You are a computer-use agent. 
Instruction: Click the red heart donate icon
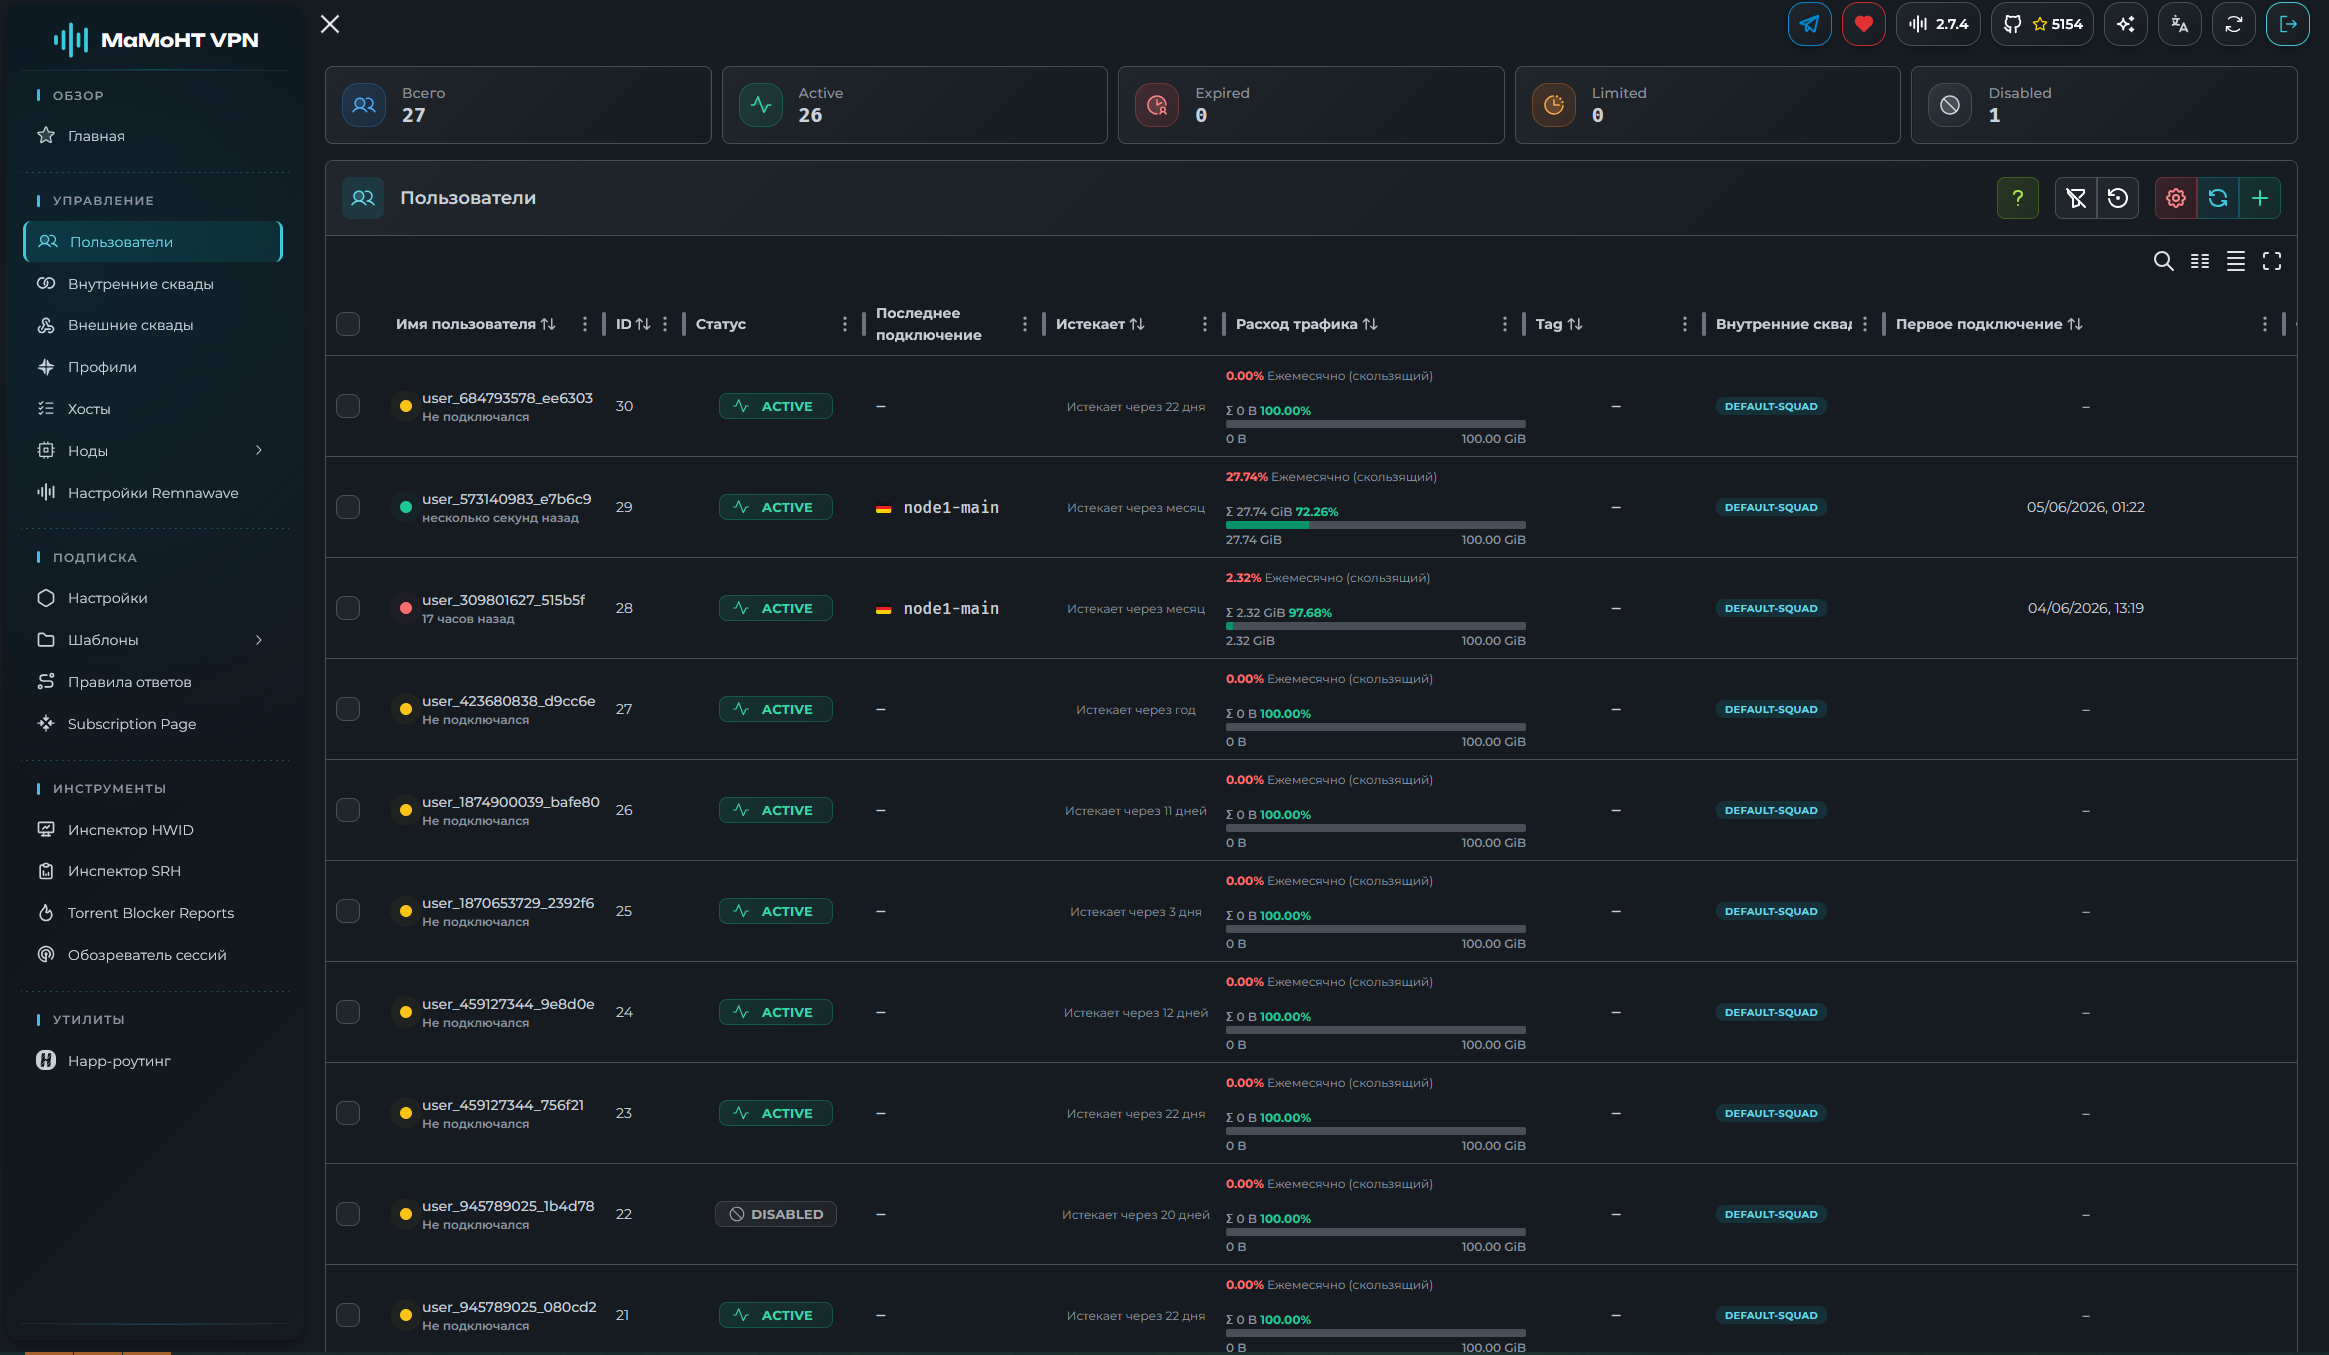(x=1863, y=24)
